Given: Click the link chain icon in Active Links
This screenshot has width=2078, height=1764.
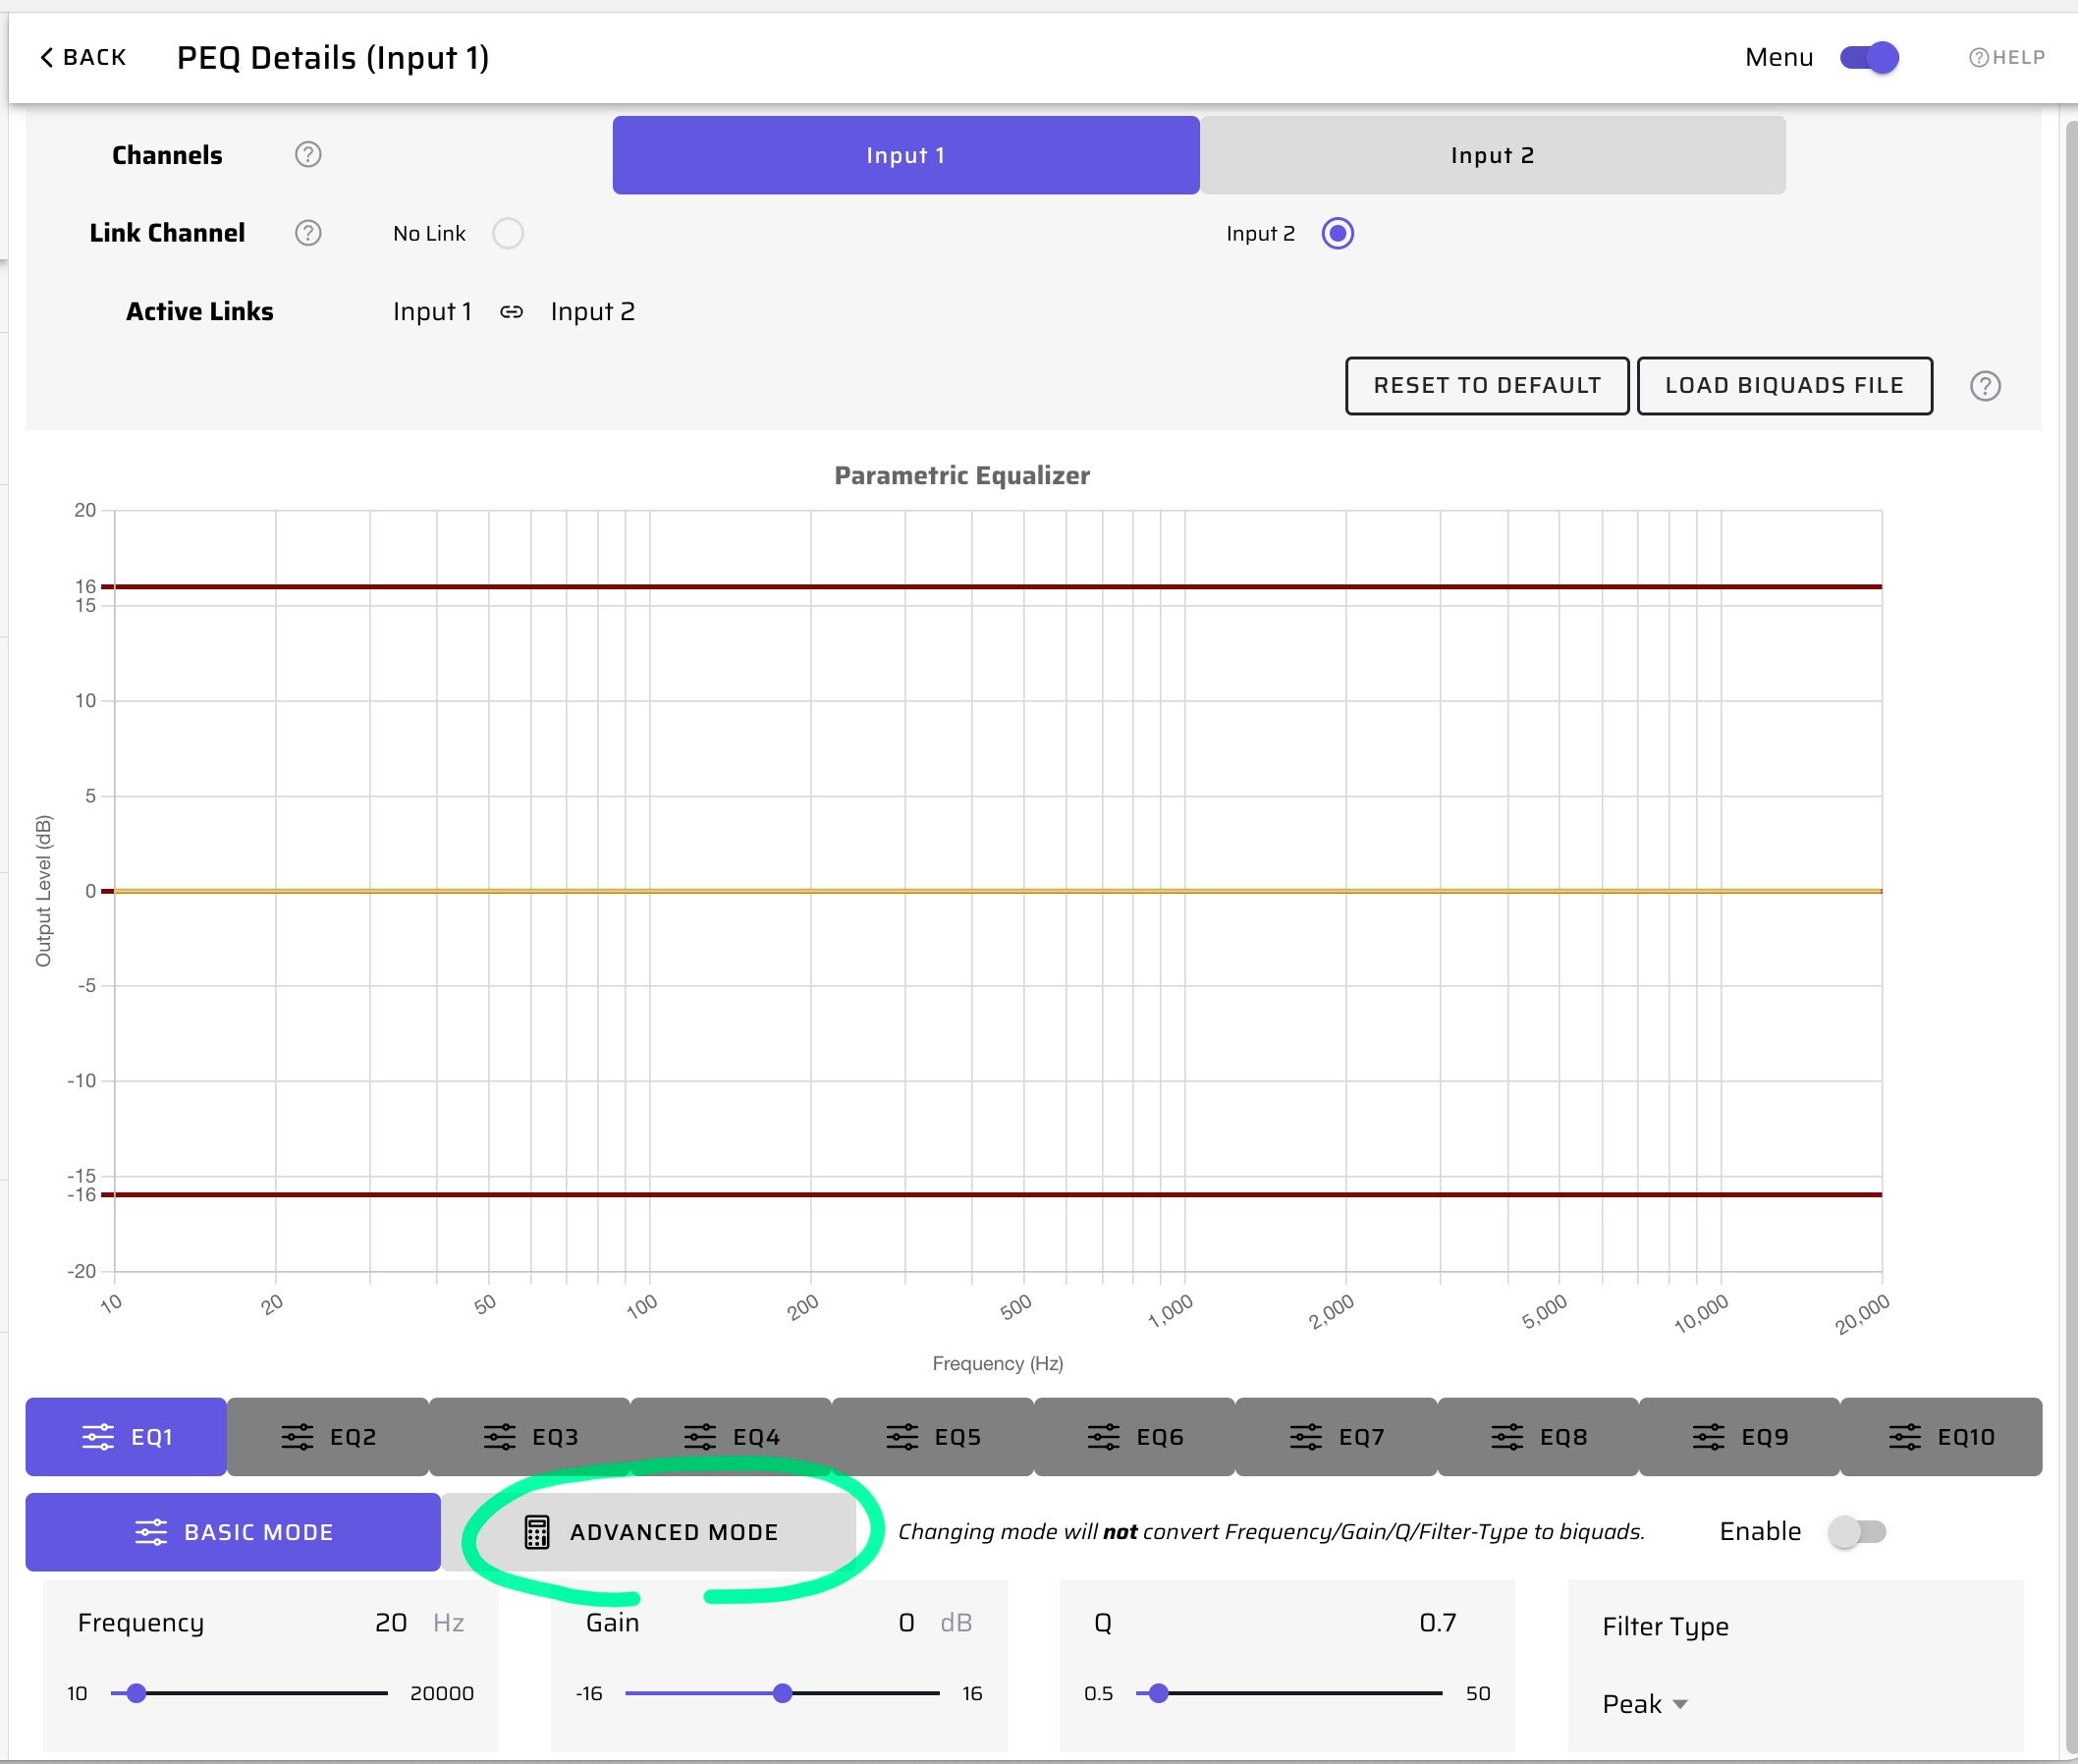Looking at the screenshot, I should coord(511,312).
